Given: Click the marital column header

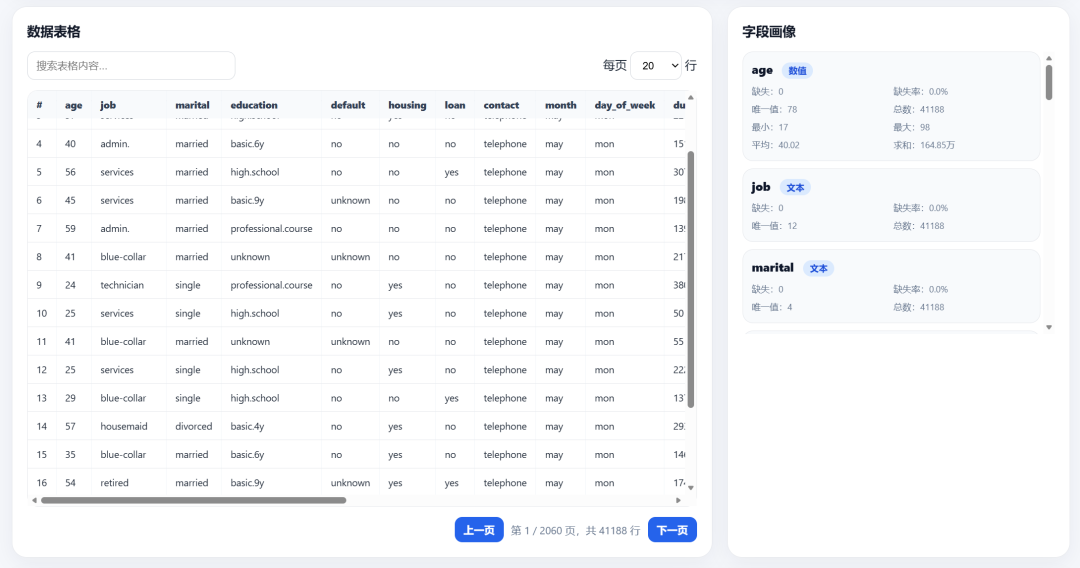Looking at the screenshot, I should tap(192, 105).
